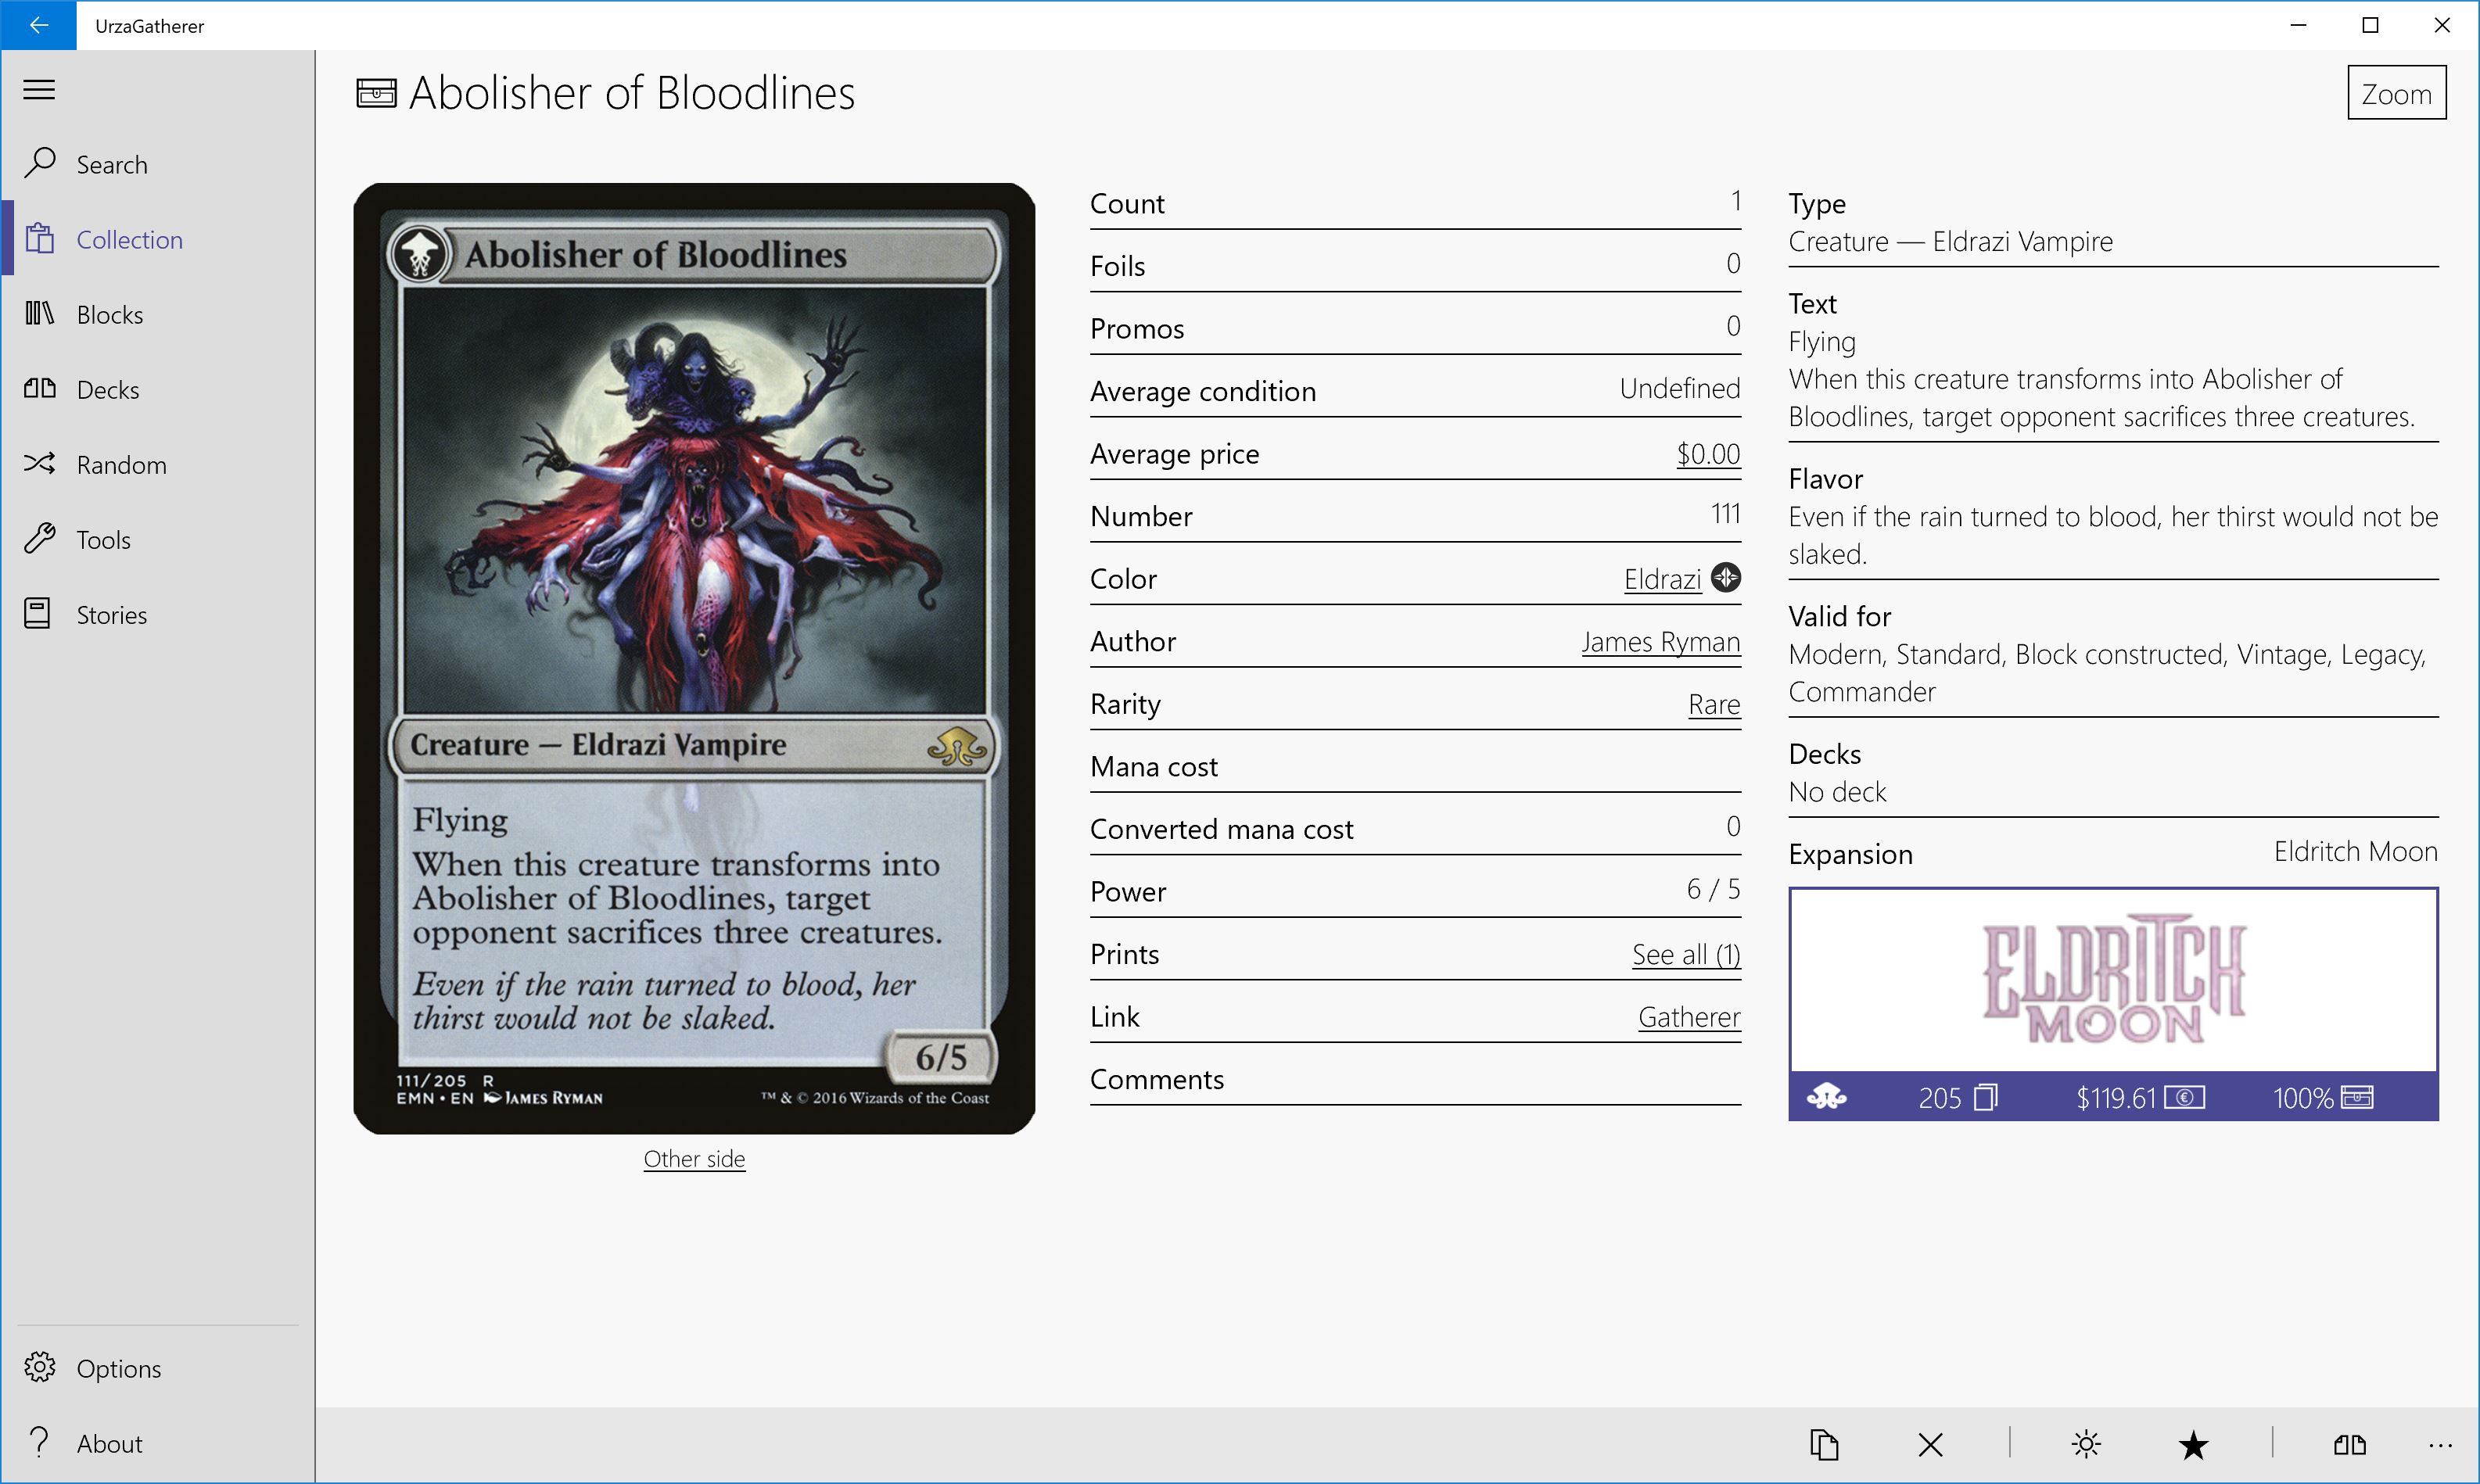The width and height of the screenshot is (2480, 1484).
Task: Click the Stories book icon
Action: 38,613
